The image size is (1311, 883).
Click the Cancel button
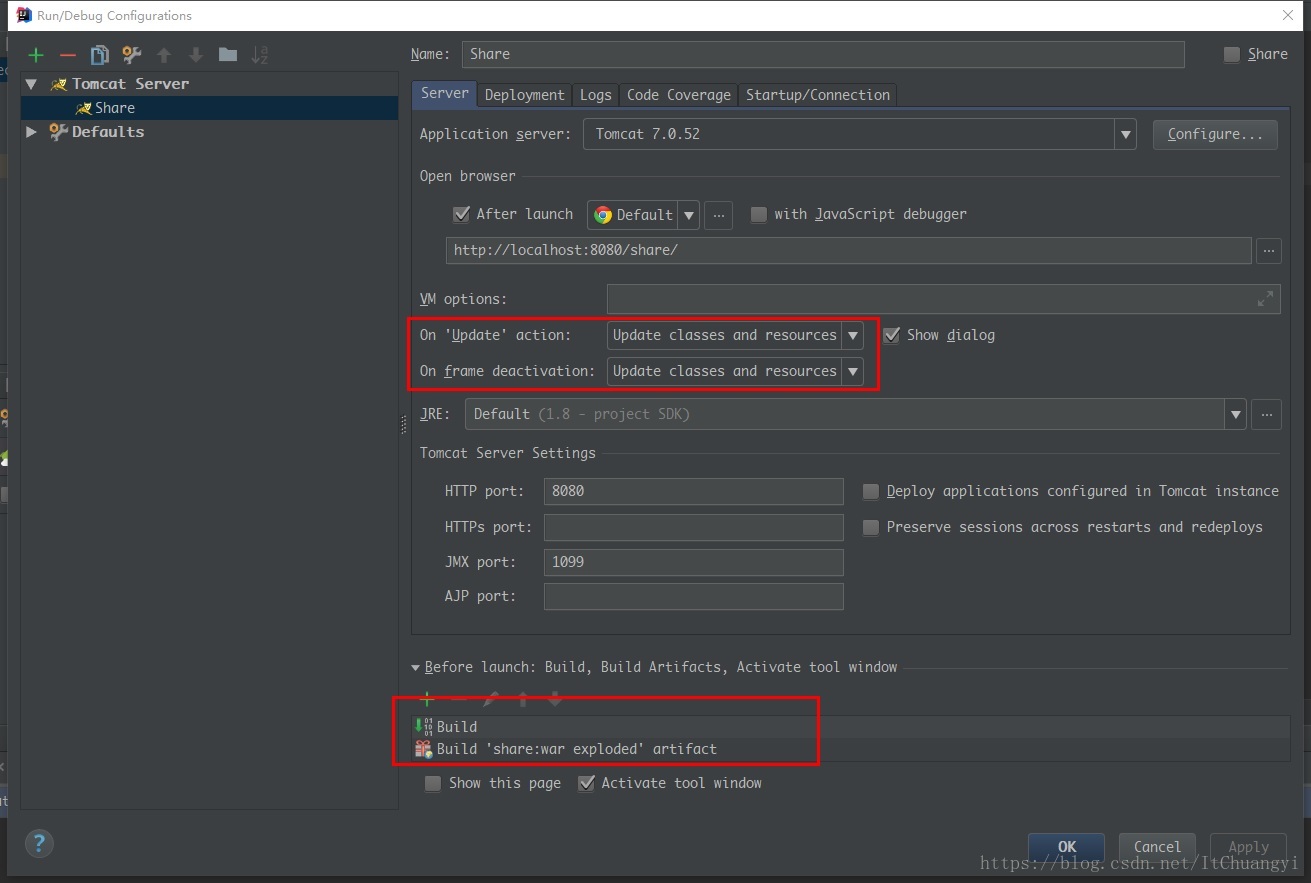1157,846
